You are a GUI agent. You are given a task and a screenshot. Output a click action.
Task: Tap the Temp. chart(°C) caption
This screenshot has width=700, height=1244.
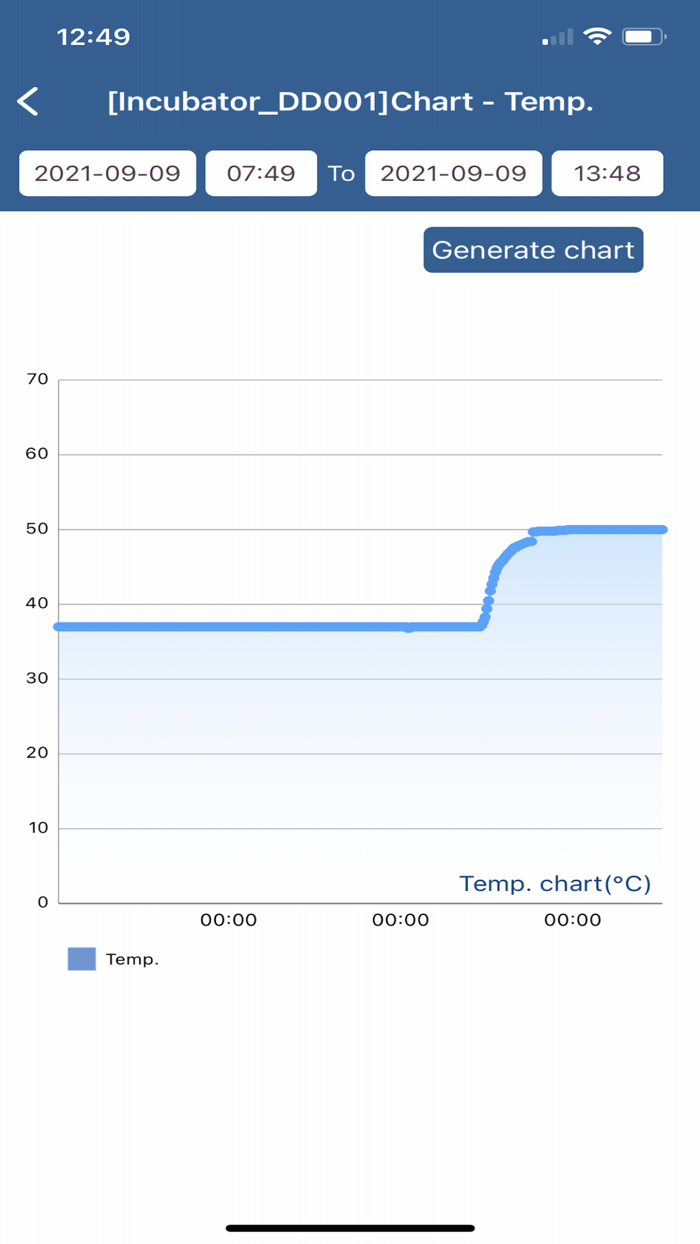click(x=555, y=884)
